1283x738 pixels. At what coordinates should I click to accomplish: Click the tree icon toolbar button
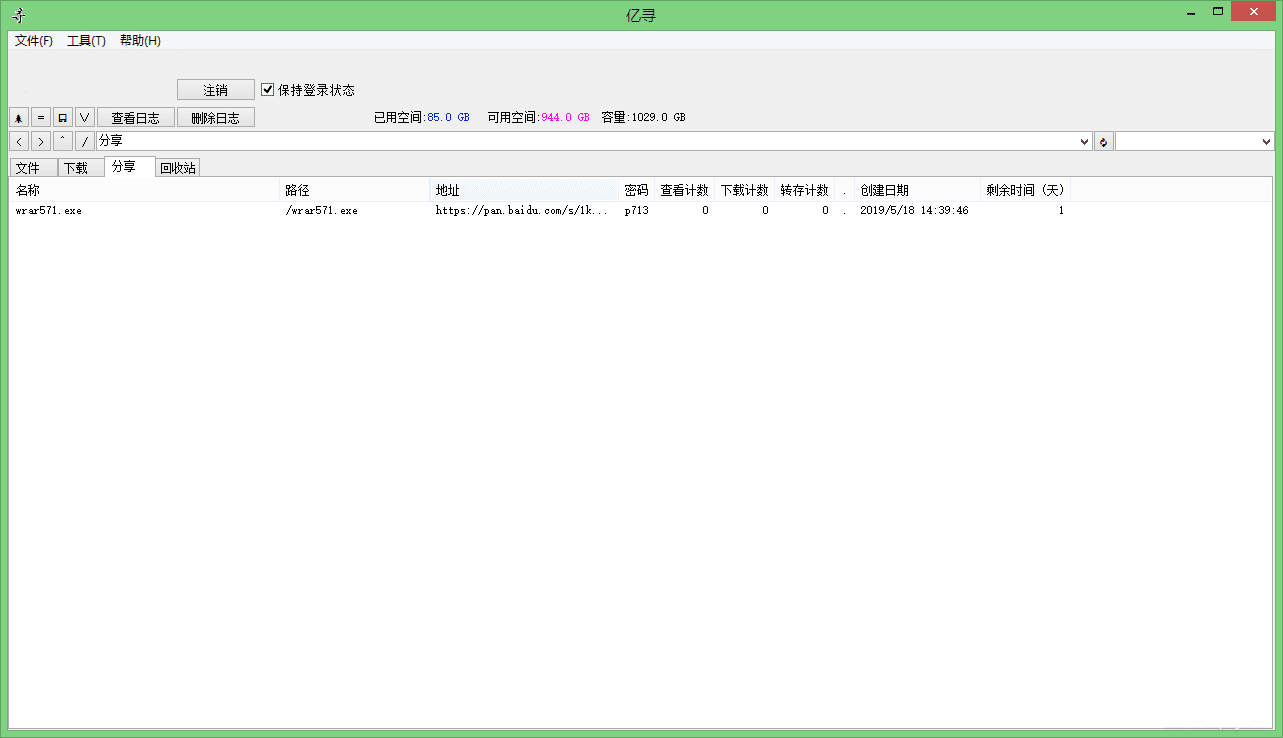19,118
